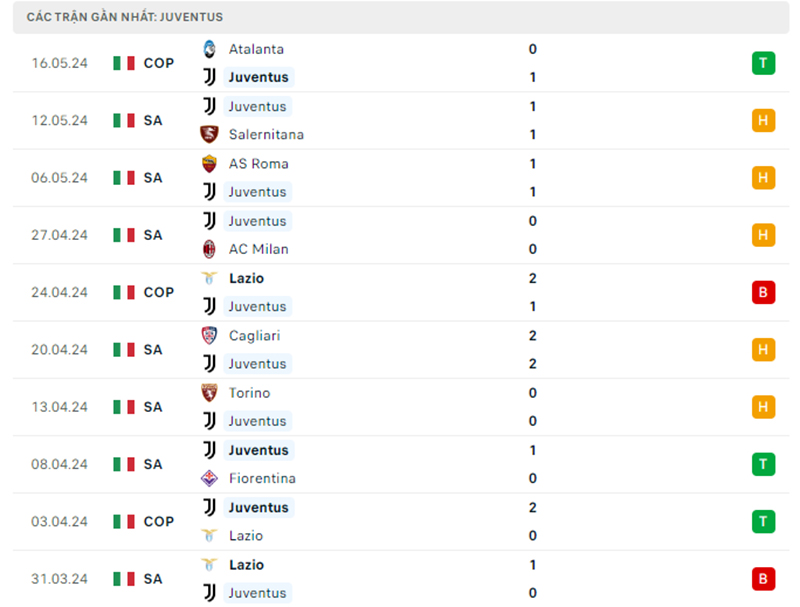Click the red B badge for the Lazio match
This screenshot has width=800, height=607.
tap(763, 292)
